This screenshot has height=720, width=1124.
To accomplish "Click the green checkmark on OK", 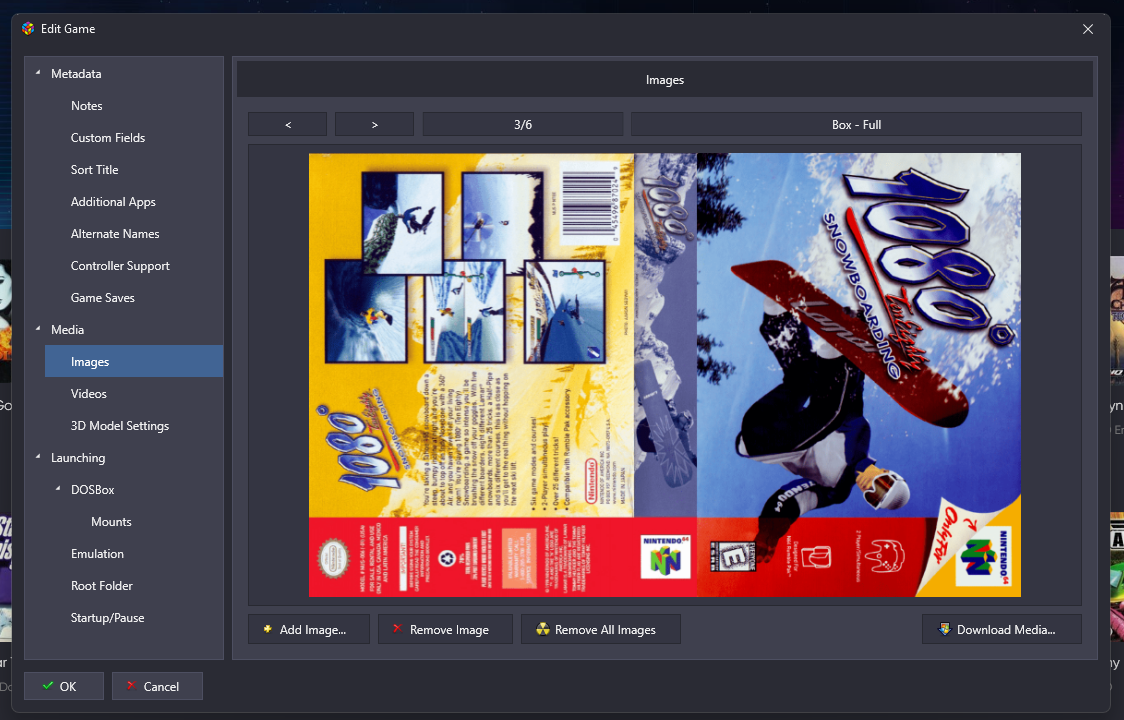I will pyautogui.click(x=48, y=686).
